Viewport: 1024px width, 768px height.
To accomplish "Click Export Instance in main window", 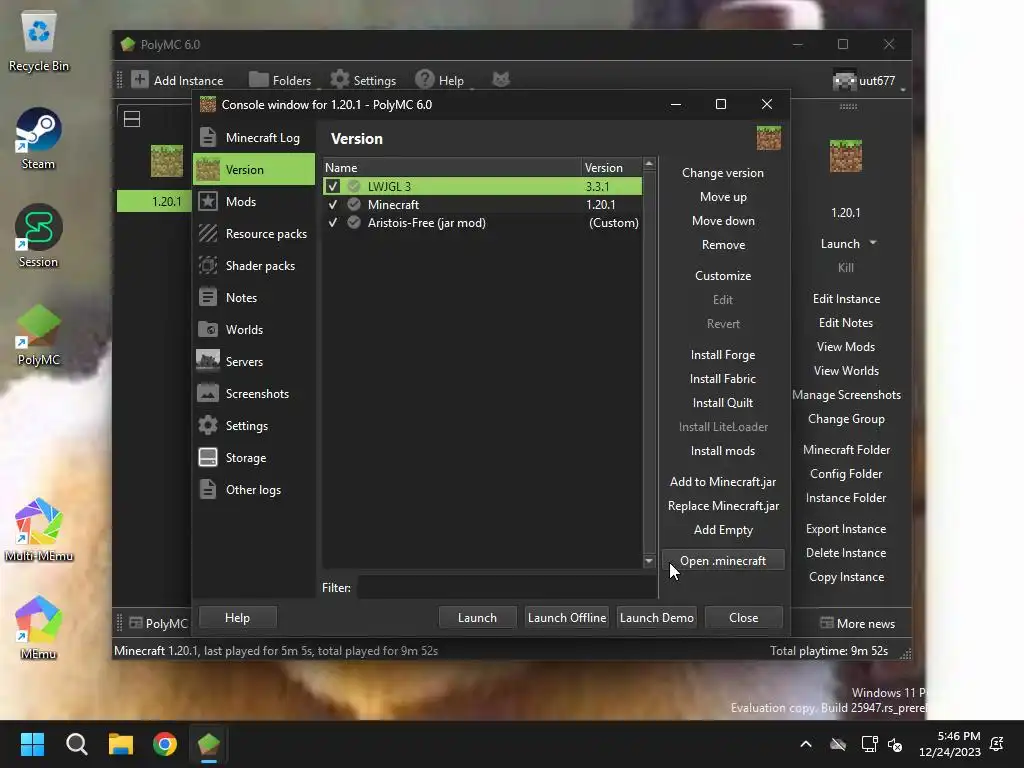I will 846,529.
